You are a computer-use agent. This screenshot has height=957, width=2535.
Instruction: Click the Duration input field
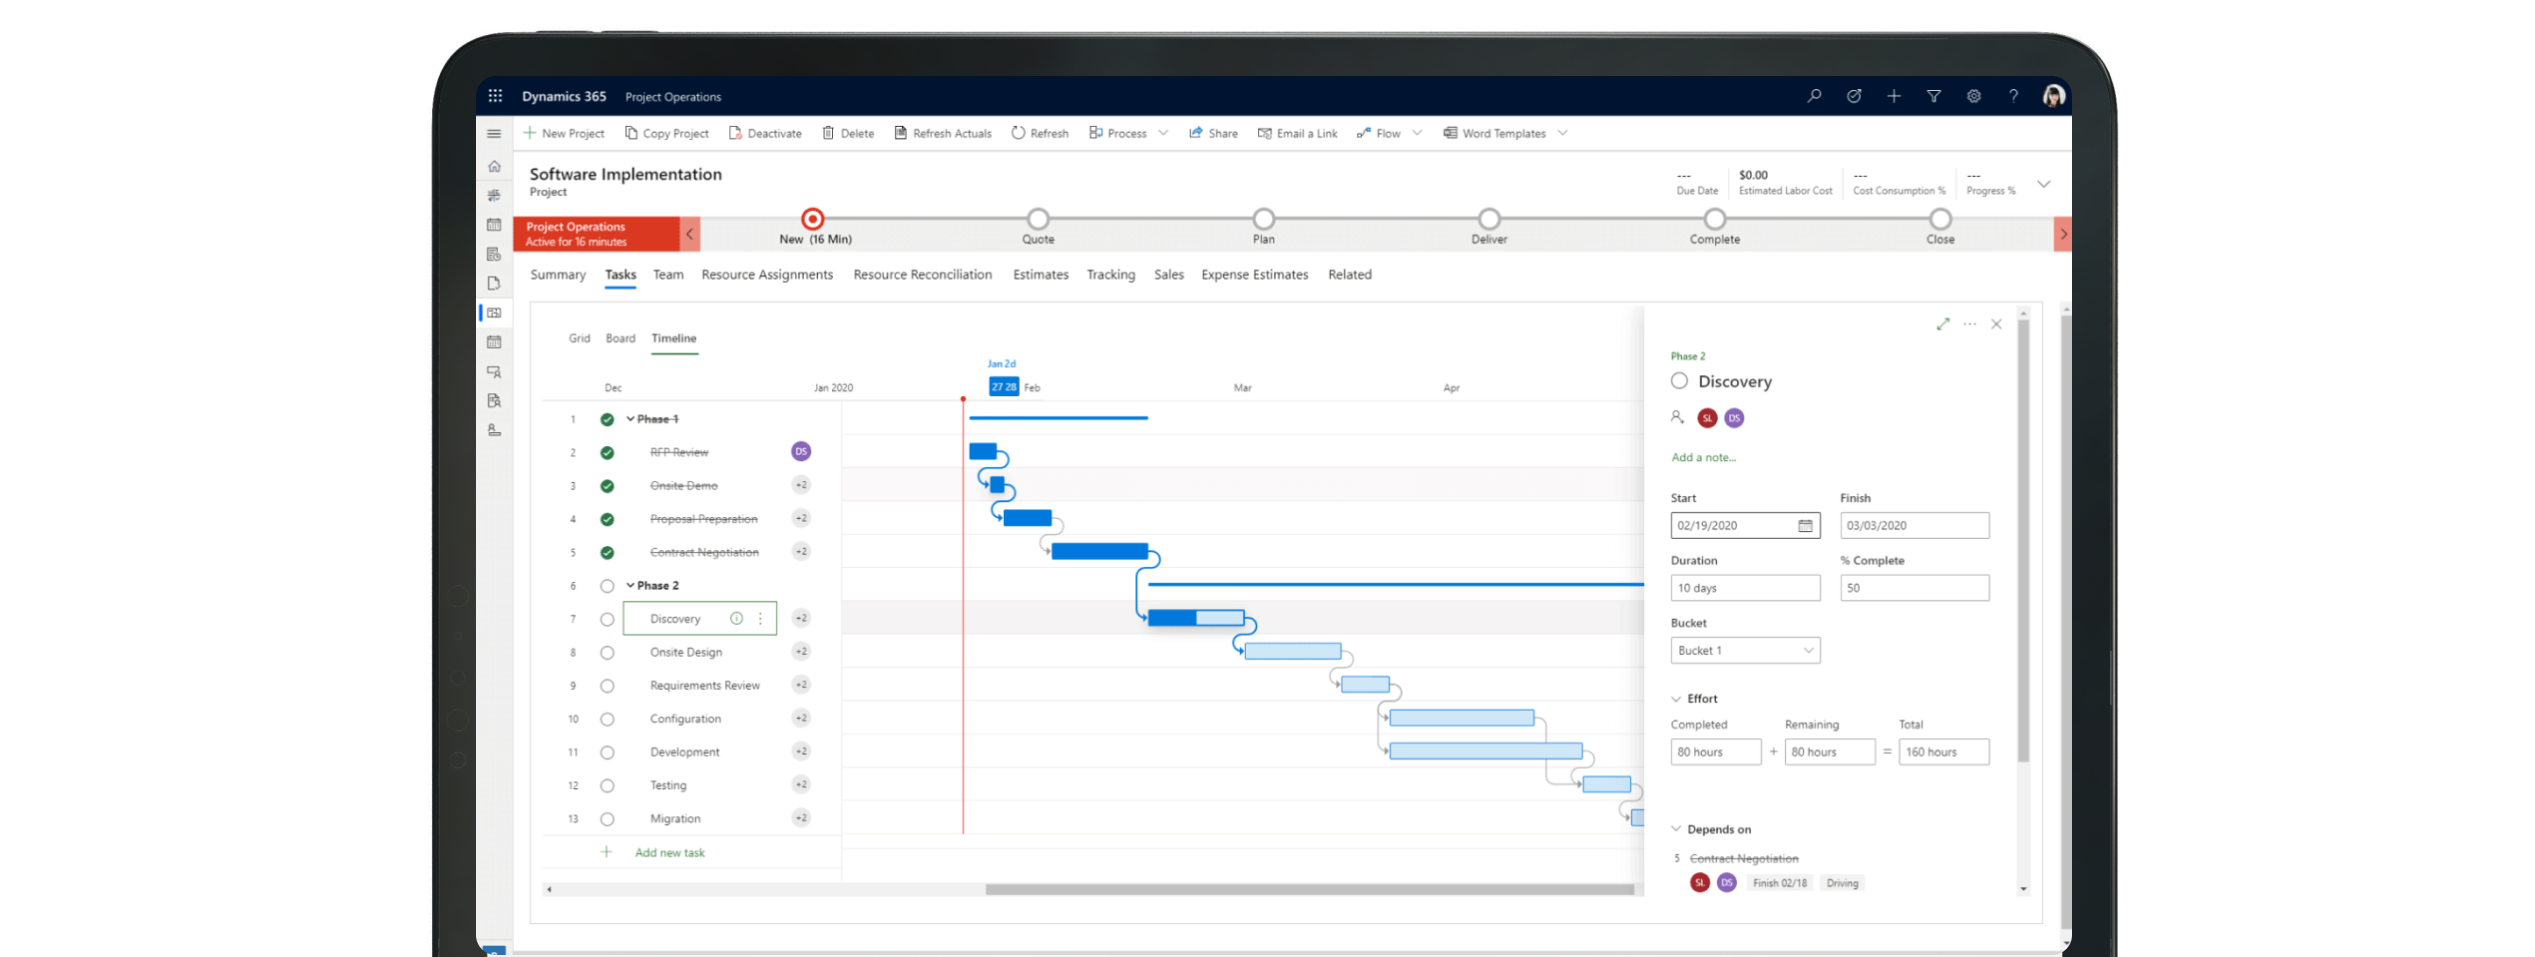pyautogui.click(x=1745, y=588)
